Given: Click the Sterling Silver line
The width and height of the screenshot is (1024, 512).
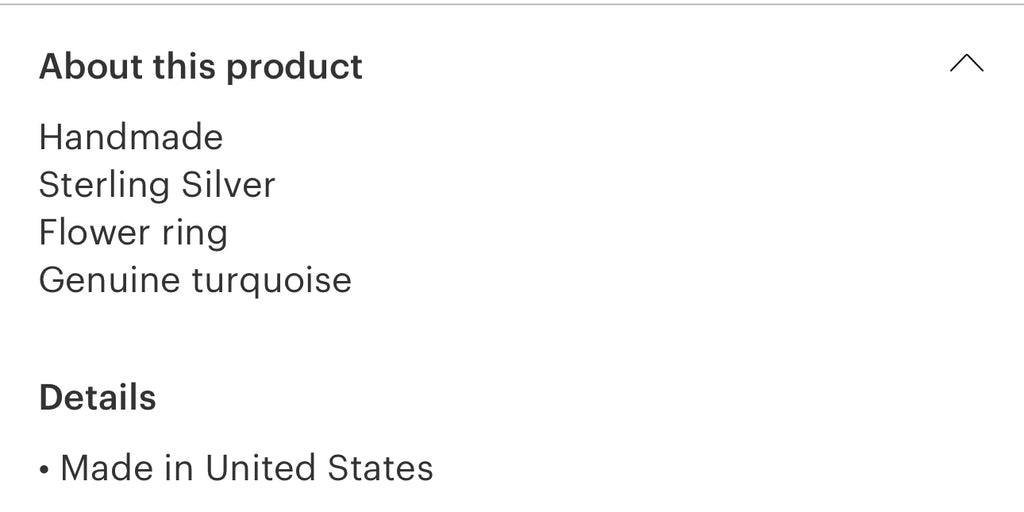Looking at the screenshot, I should tap(157, 185).
